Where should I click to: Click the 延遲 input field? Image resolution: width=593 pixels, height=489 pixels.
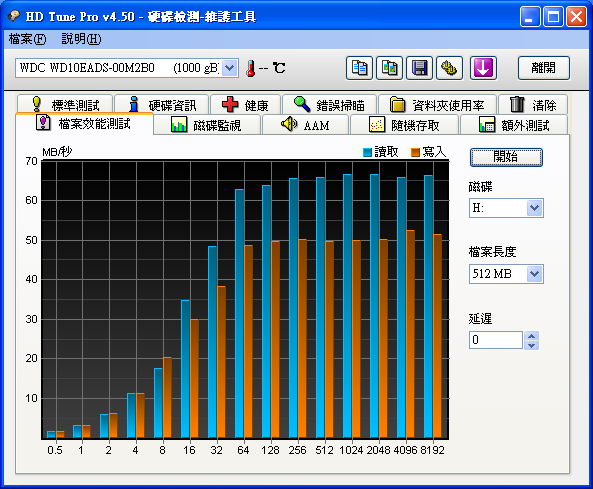coord(496,340)
